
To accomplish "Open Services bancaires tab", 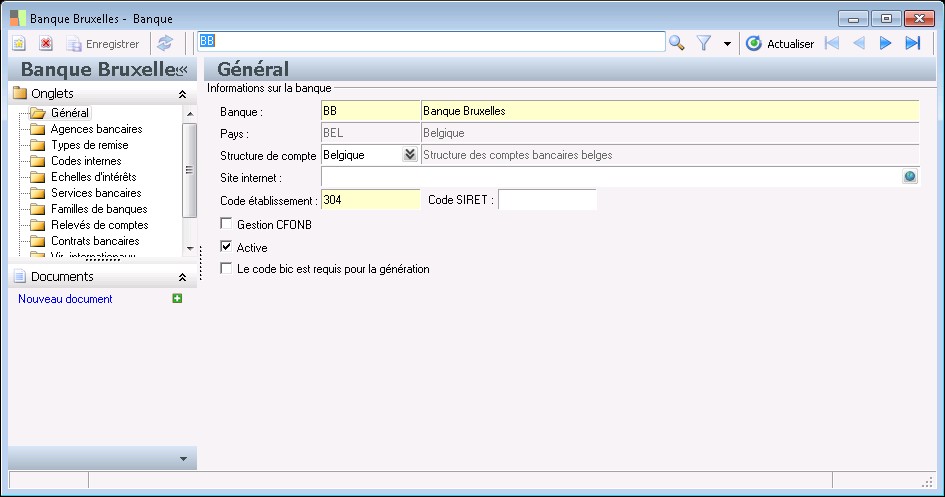I will point(96,193).
